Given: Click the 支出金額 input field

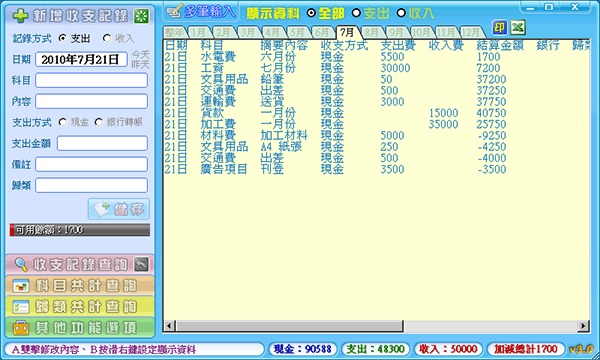Looking at the screenshot, I should [x=102, y=143].
